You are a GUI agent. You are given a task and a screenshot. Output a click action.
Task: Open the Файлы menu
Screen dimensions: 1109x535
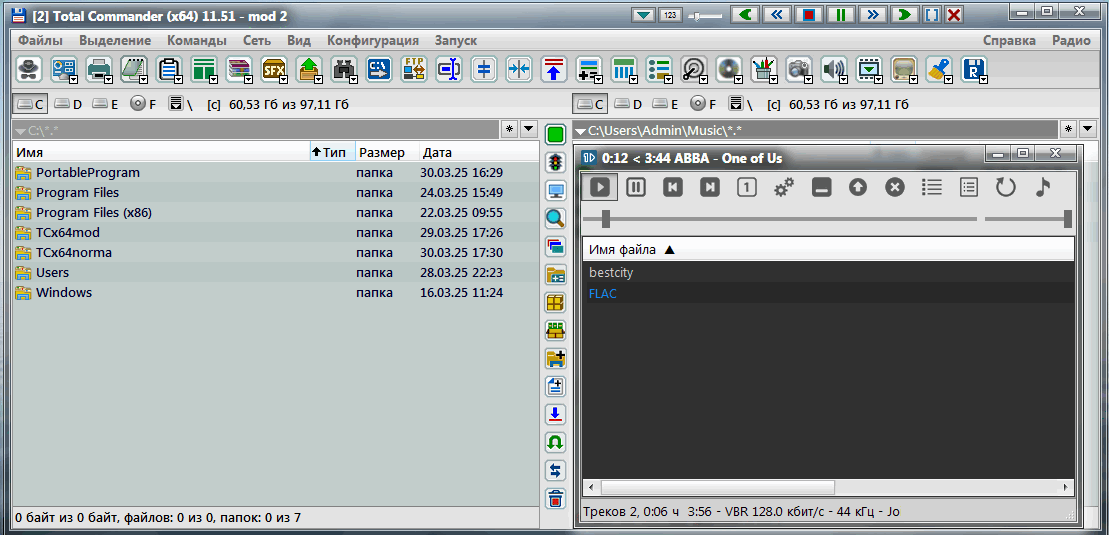click(40, 40)
